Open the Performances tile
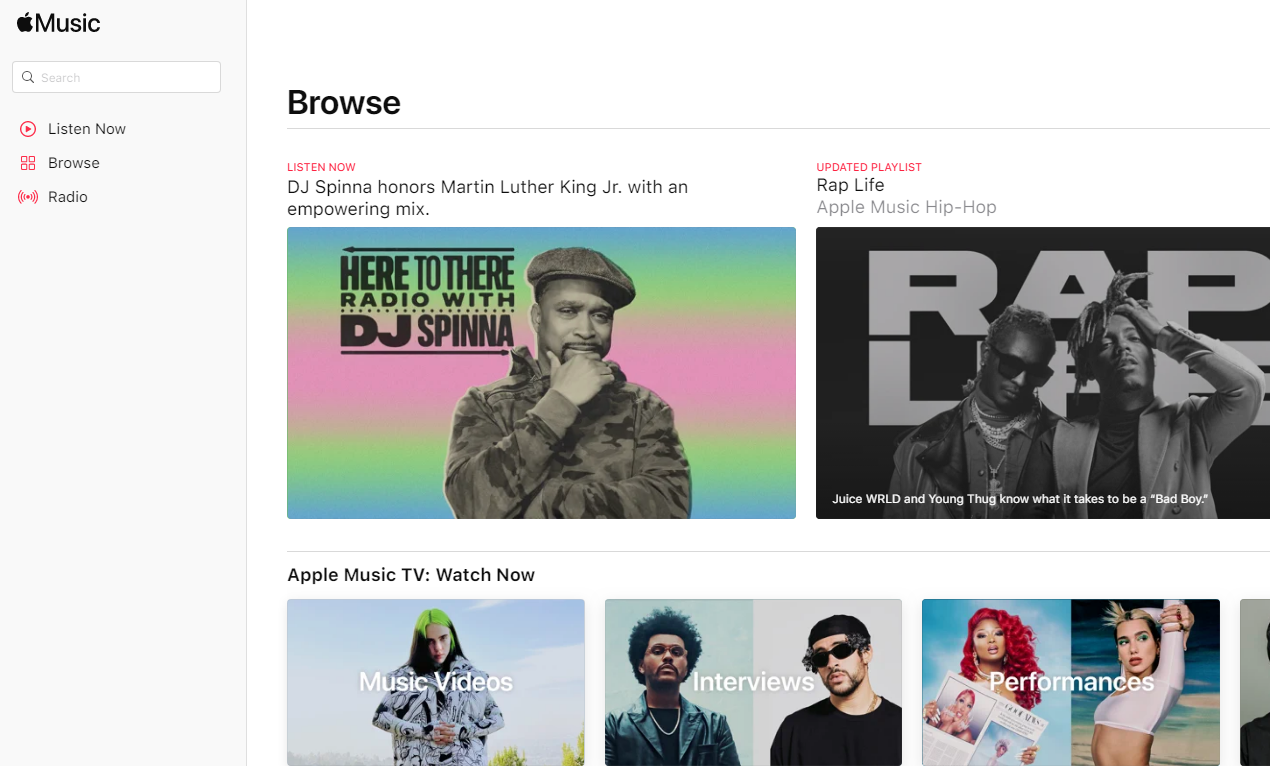Screen dimensions: 1270x766 coord(1071,682)
